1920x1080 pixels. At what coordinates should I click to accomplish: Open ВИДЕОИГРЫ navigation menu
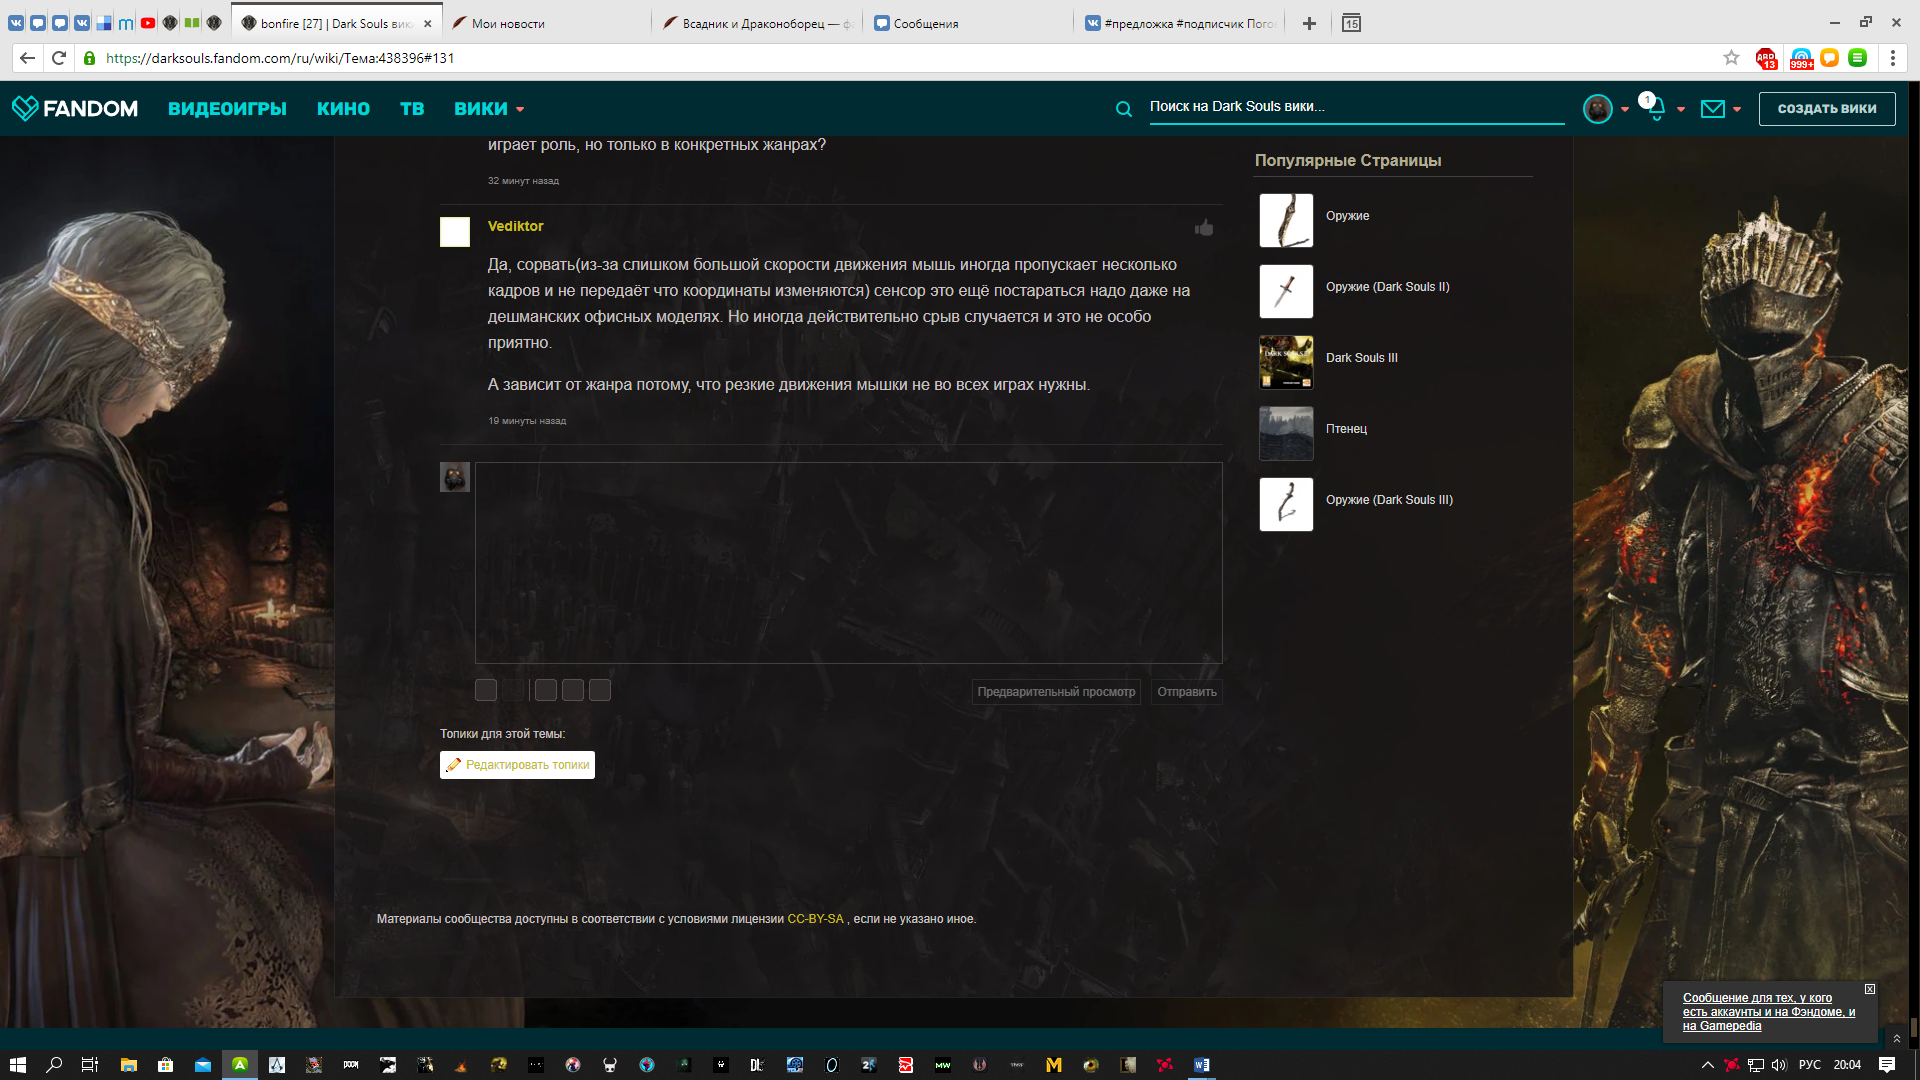pyautogui.click(x=227, y=109)
